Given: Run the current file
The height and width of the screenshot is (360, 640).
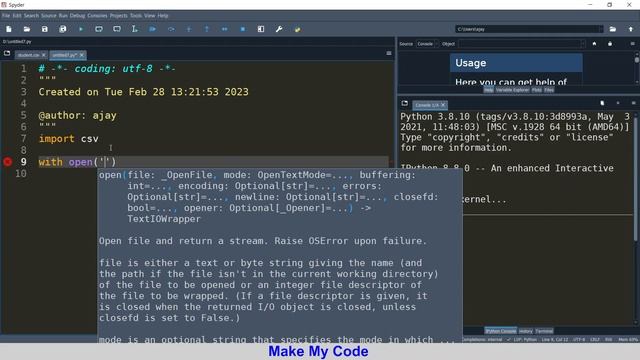Looking at the screenshot, I should click(81, 29).
